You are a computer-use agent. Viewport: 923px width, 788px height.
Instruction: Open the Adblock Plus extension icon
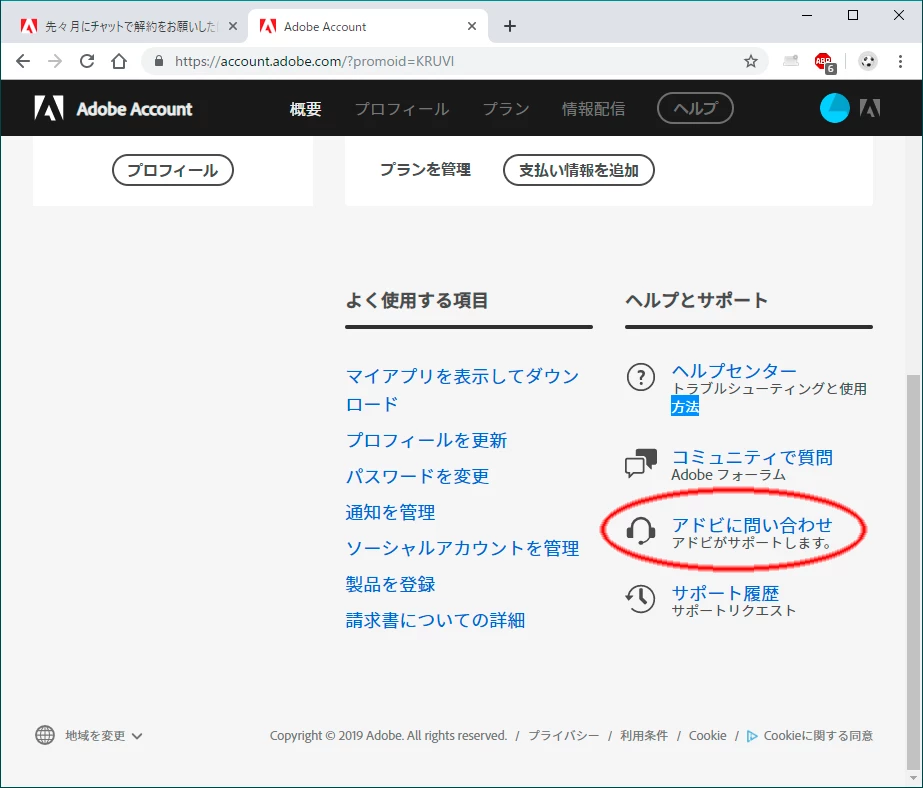[x=824, y=62]
